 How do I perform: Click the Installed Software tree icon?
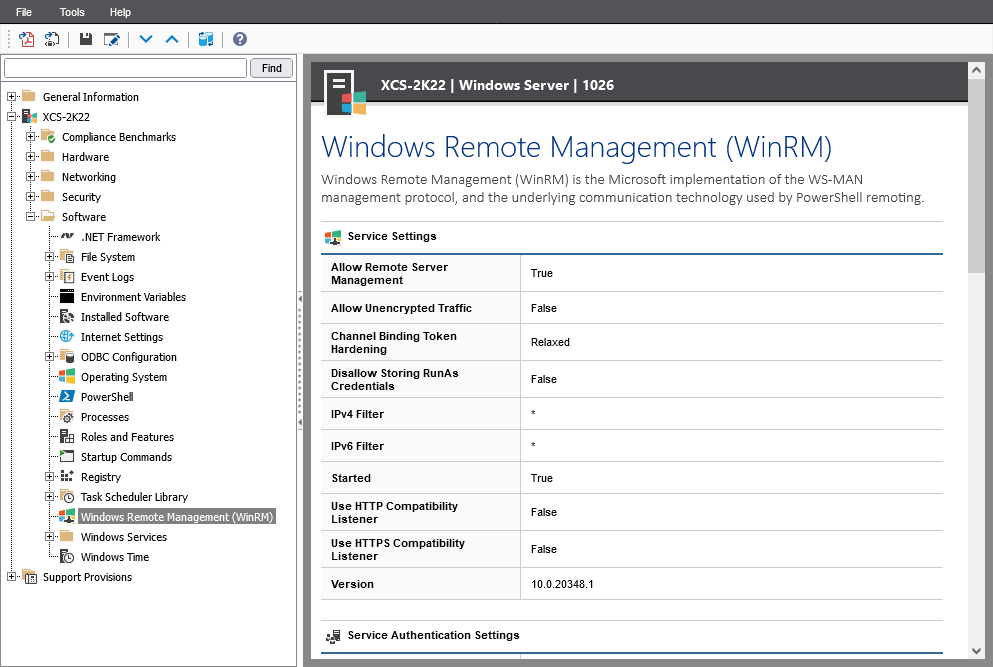tap(67, 317)
